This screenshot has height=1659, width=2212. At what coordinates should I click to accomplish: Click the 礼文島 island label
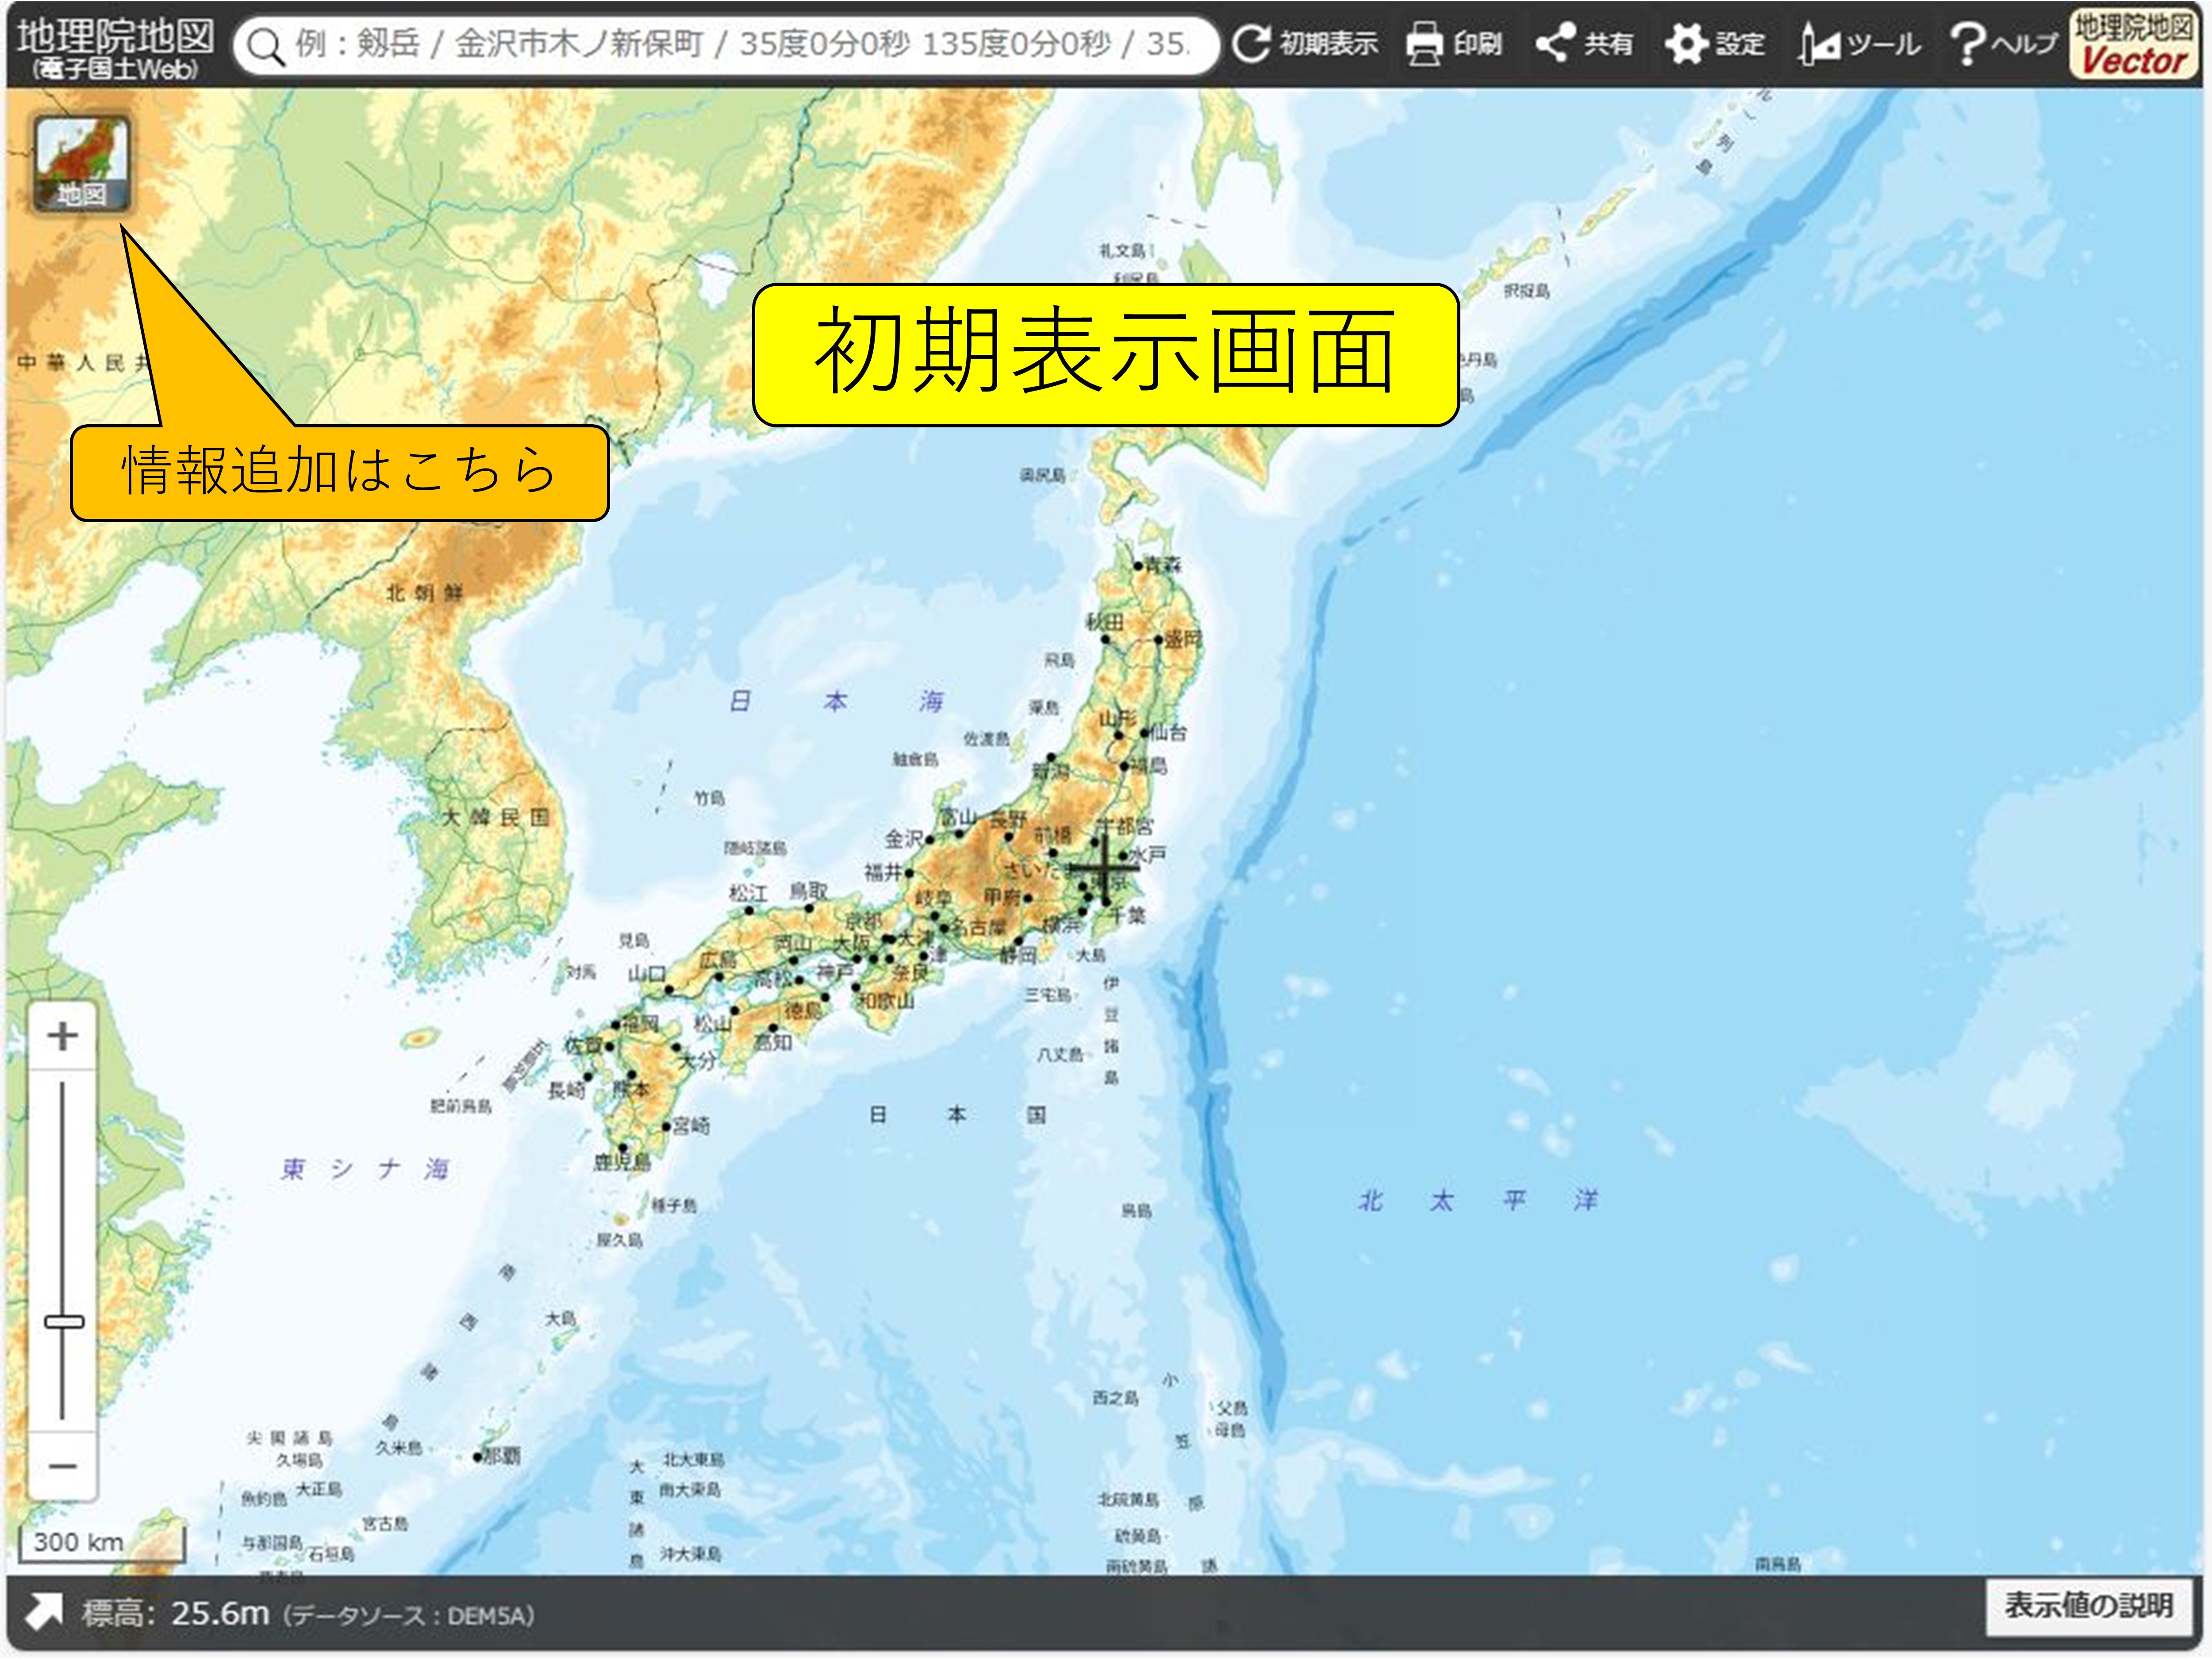point(1122,250)
